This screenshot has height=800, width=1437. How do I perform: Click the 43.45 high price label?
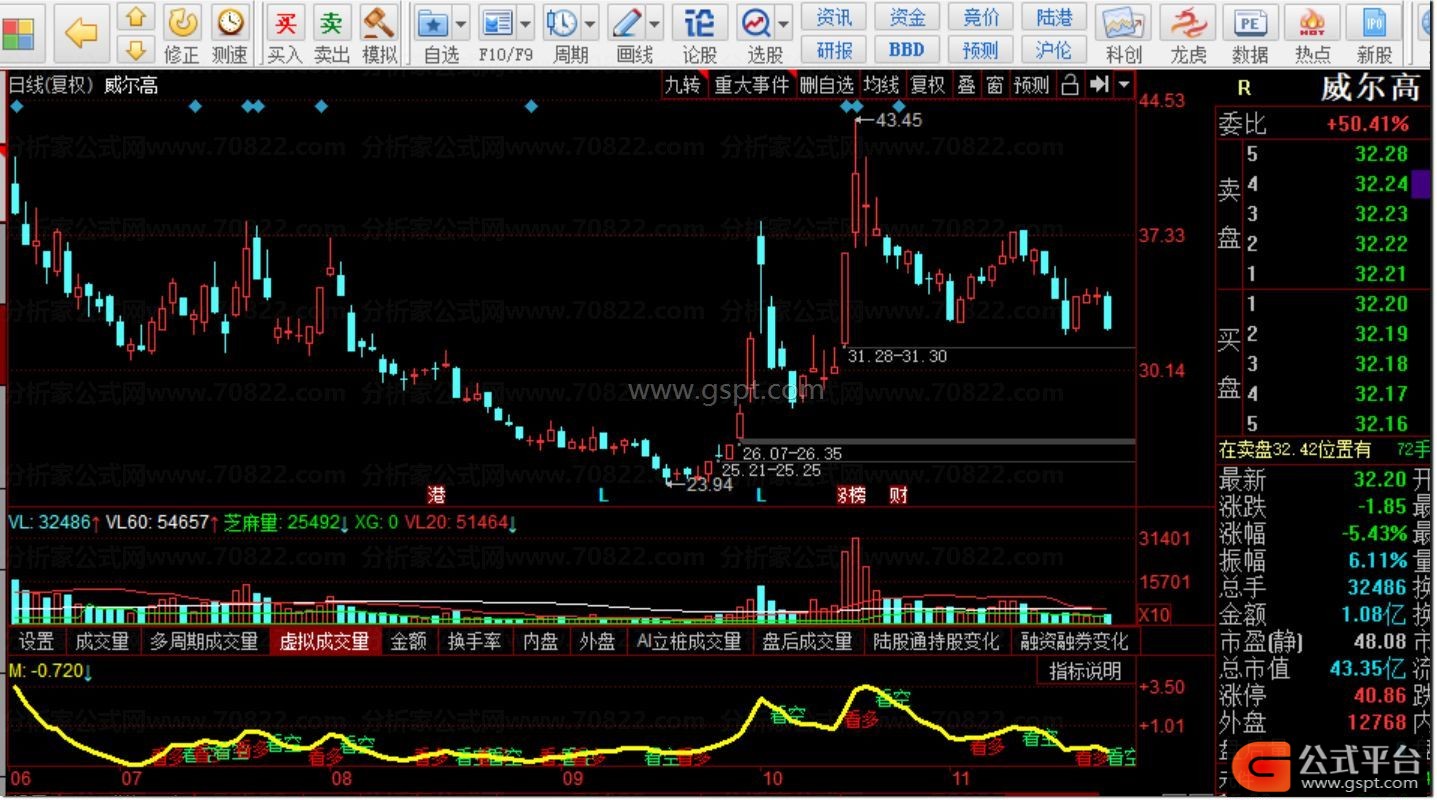(x=898, y=120)
